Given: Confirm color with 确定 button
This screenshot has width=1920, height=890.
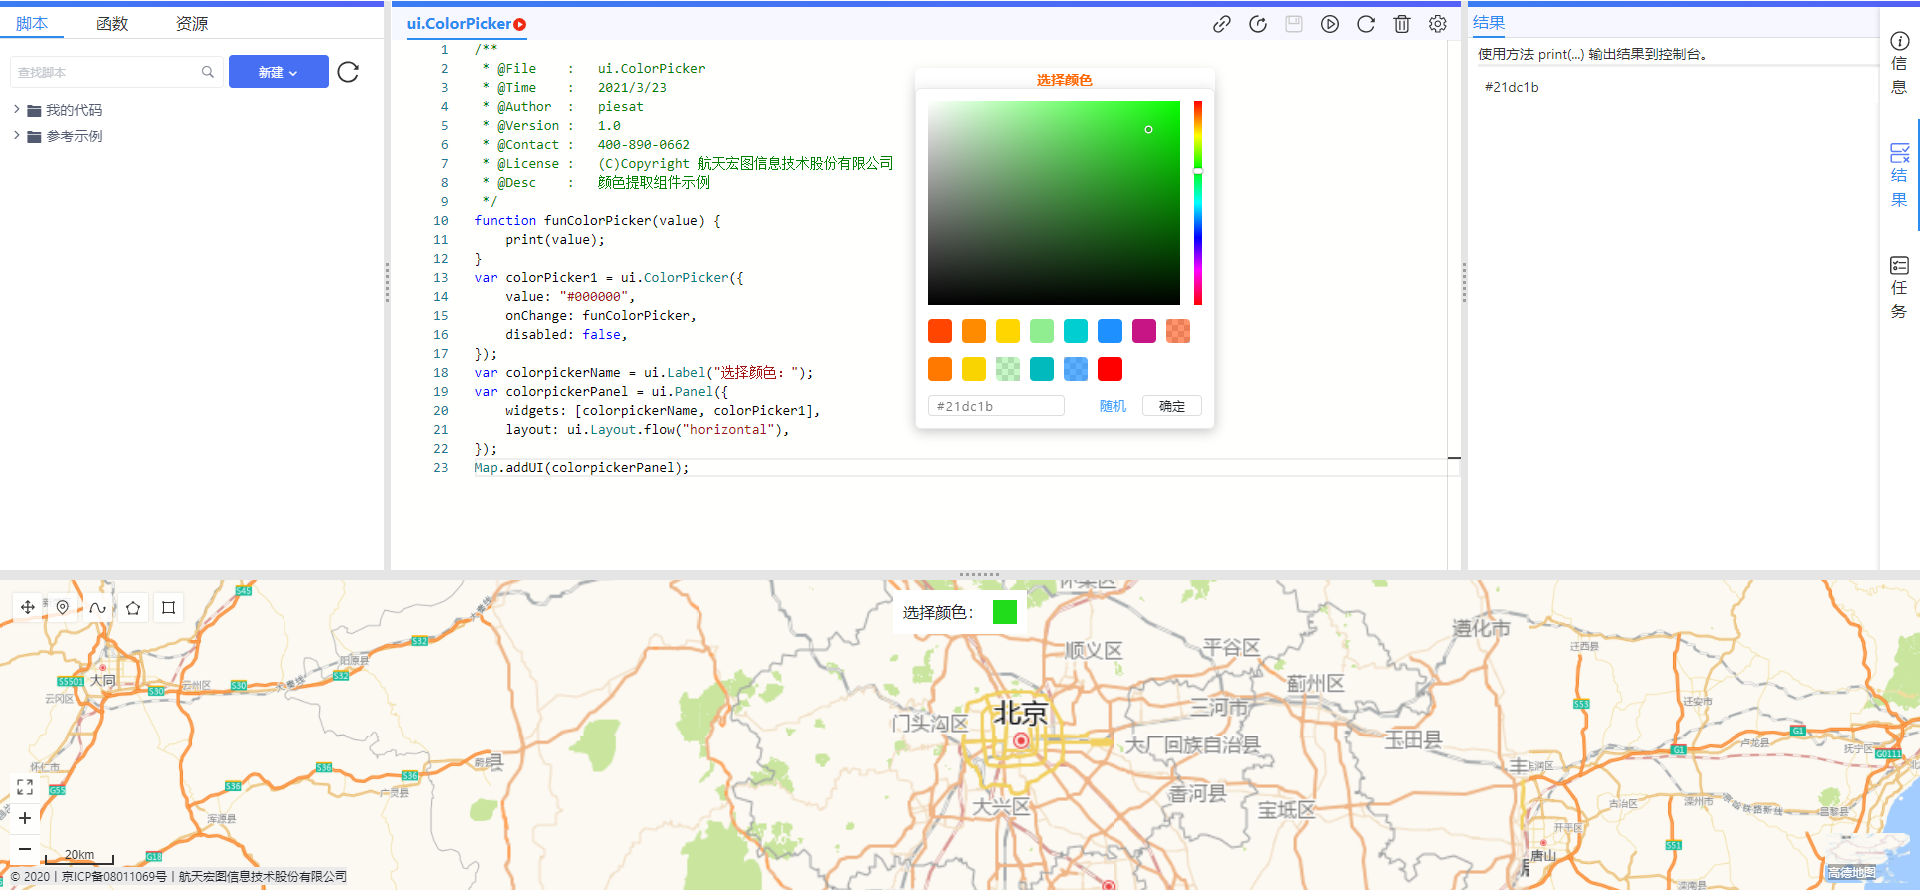Looking at the screenshot, I should 1171,406.
